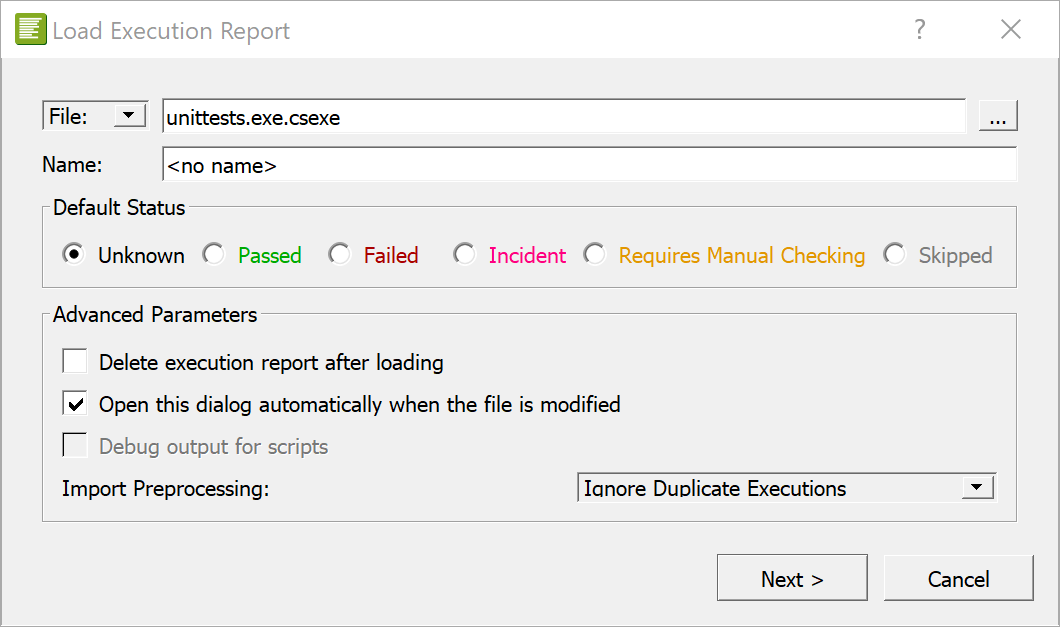The height and width of the screenshot is (627, 1060).
Task: Toggle debug output for scripts
Action: point(75,445)
